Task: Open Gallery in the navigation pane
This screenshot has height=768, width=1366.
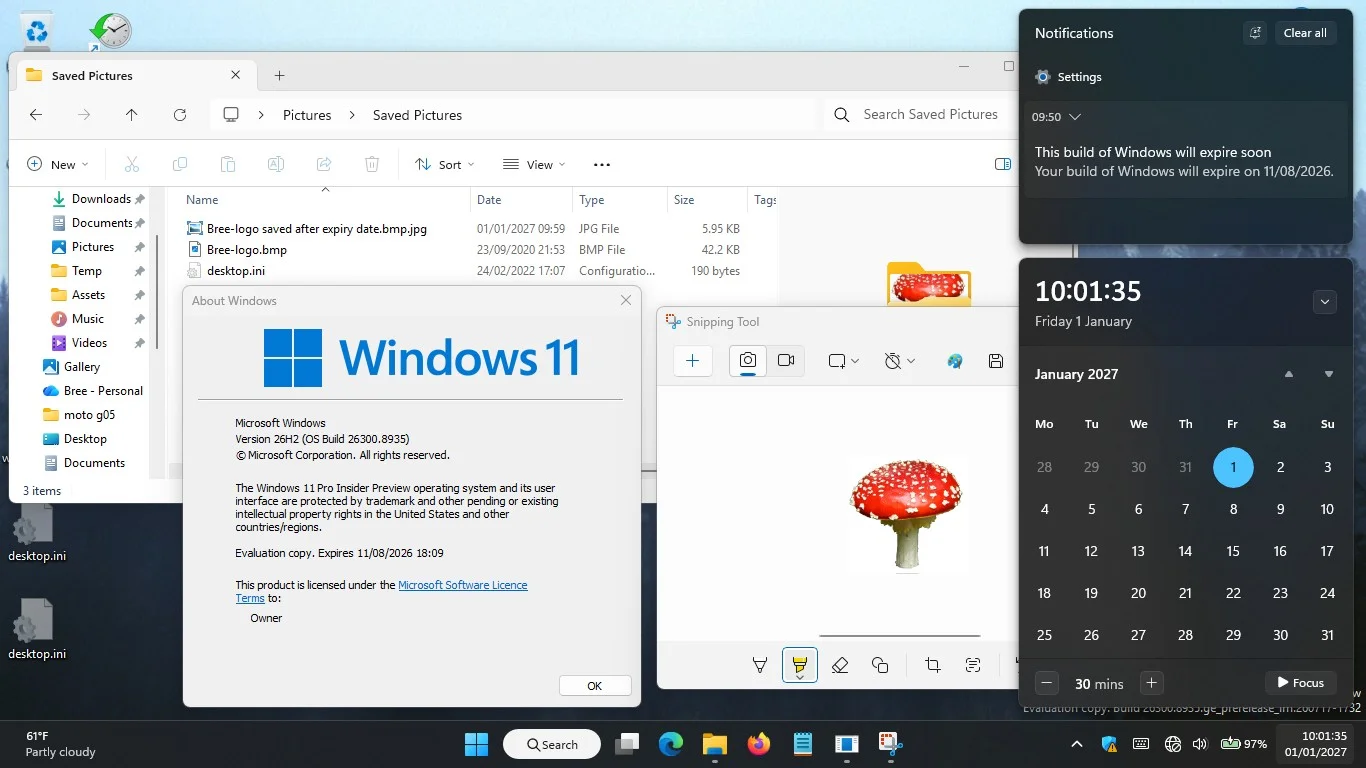Action: click(82, 367)
